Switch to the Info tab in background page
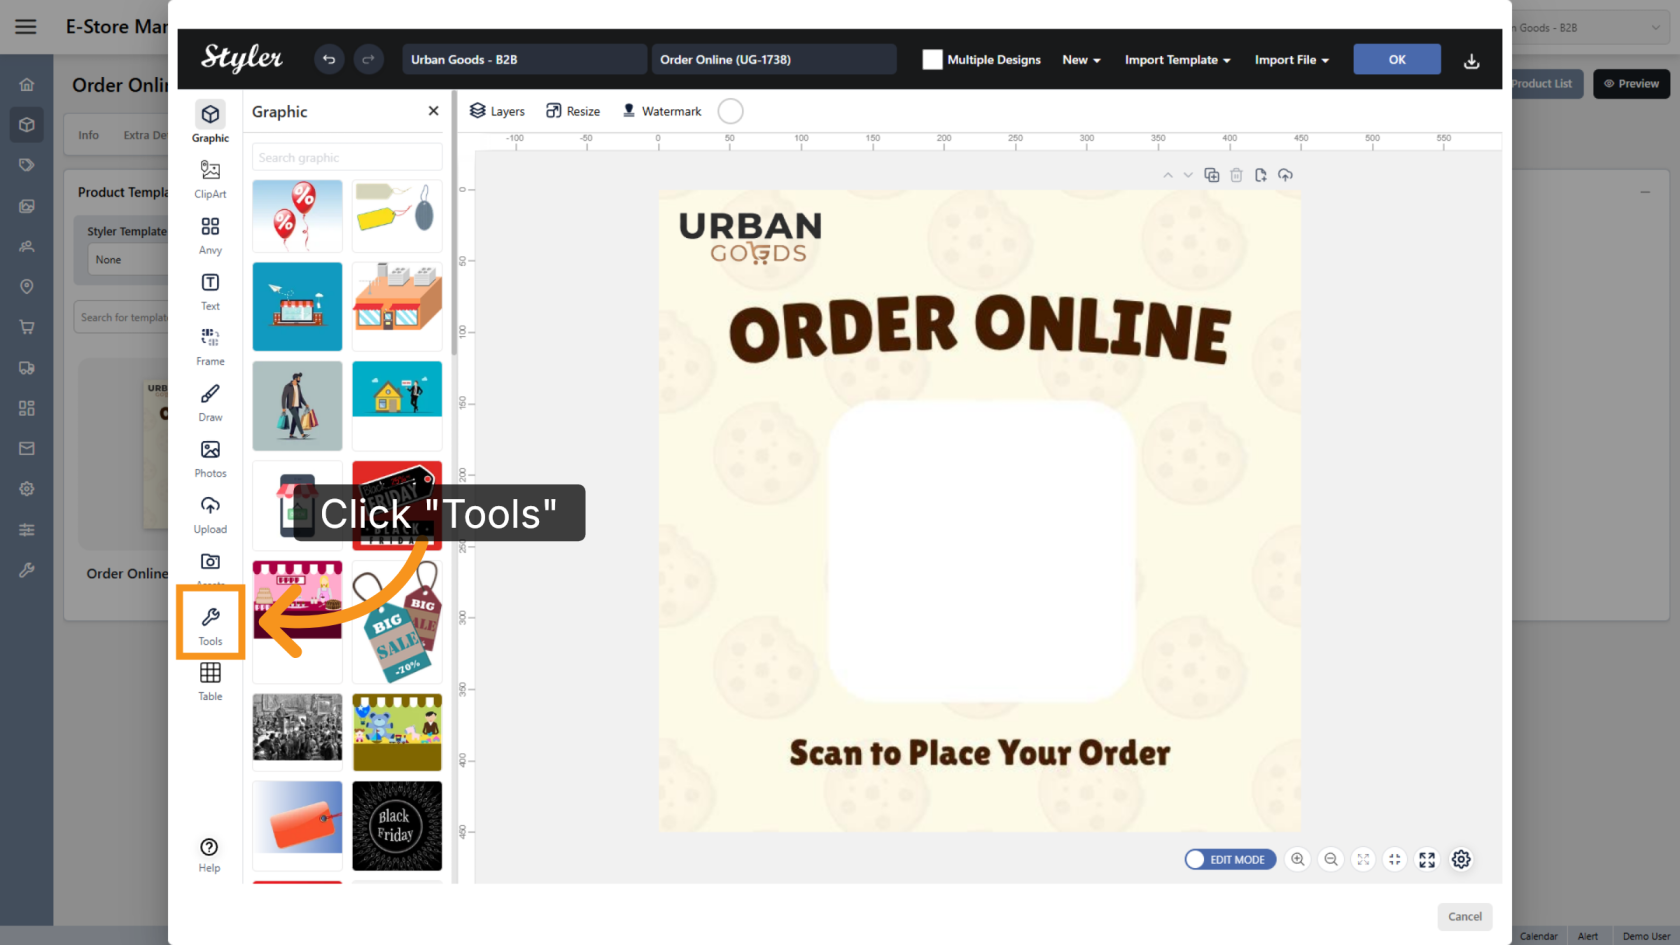 click(89, 135)
